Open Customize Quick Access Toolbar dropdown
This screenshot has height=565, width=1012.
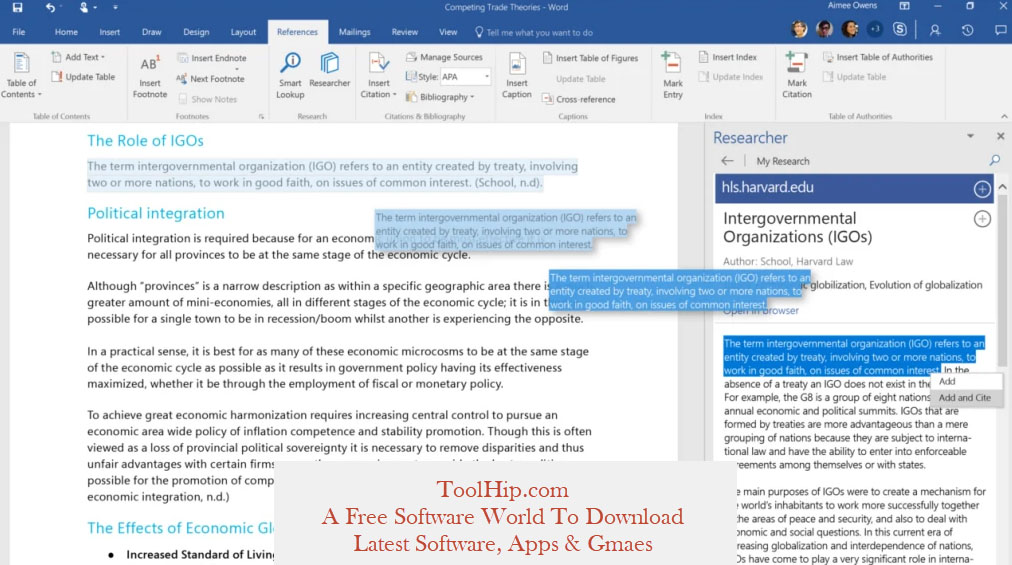pos(116,7)
